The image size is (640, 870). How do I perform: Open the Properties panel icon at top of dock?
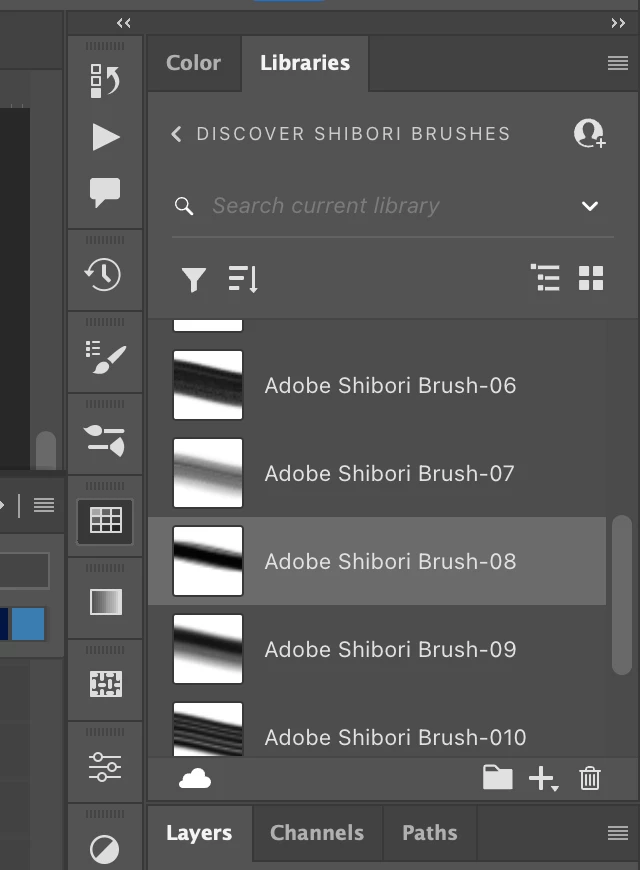[x=105, y=81]
